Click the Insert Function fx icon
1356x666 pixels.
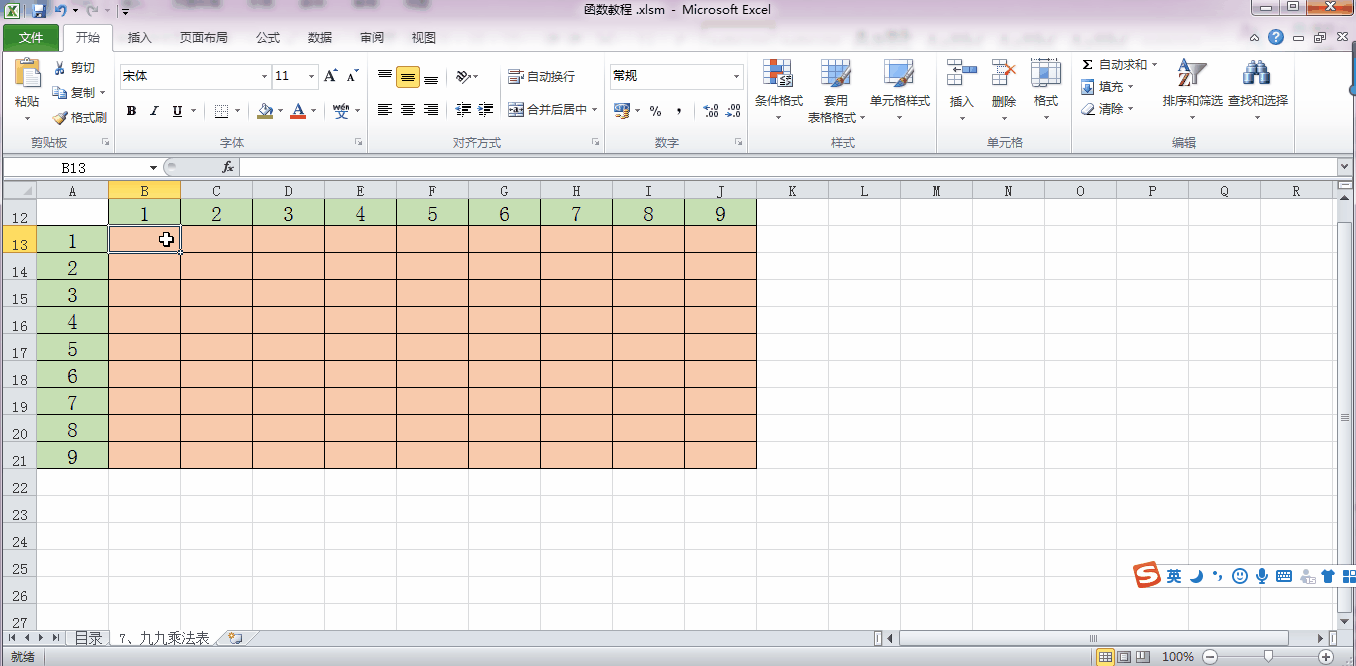[x=228, y=167]
